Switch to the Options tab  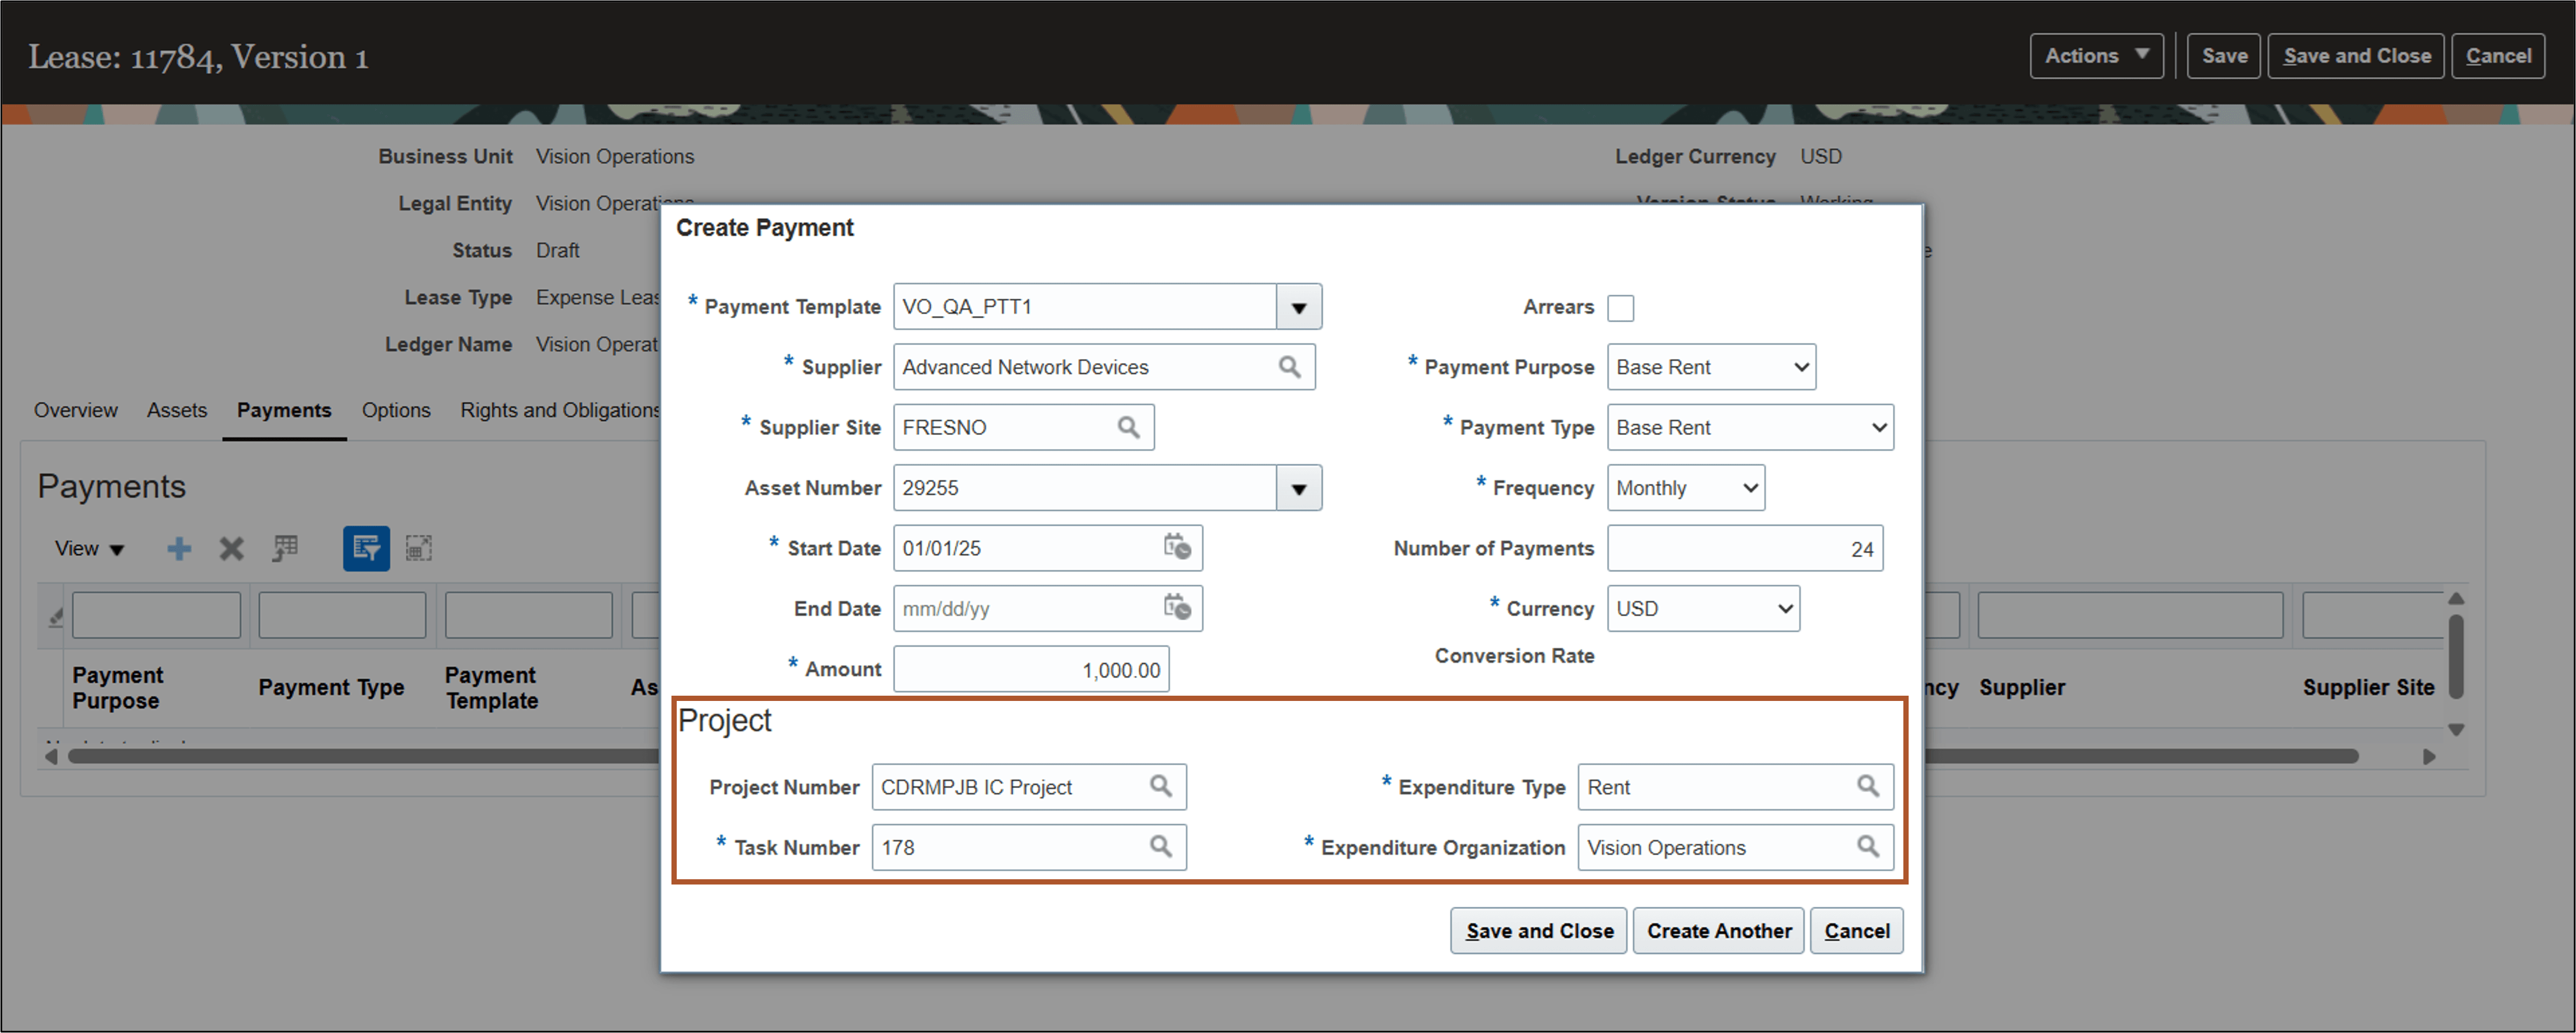pos(396,410)
